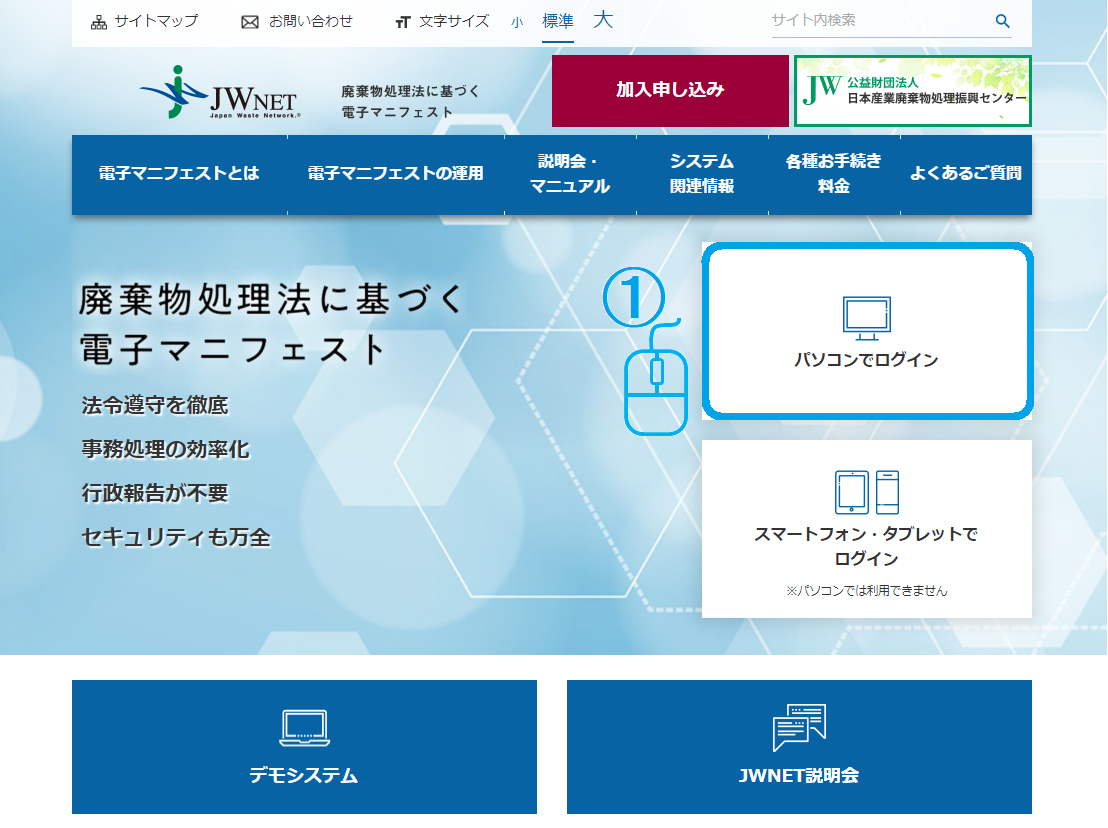Open the 日本産業廃棄物処理振興センター banner link

(x=912, y=91)
